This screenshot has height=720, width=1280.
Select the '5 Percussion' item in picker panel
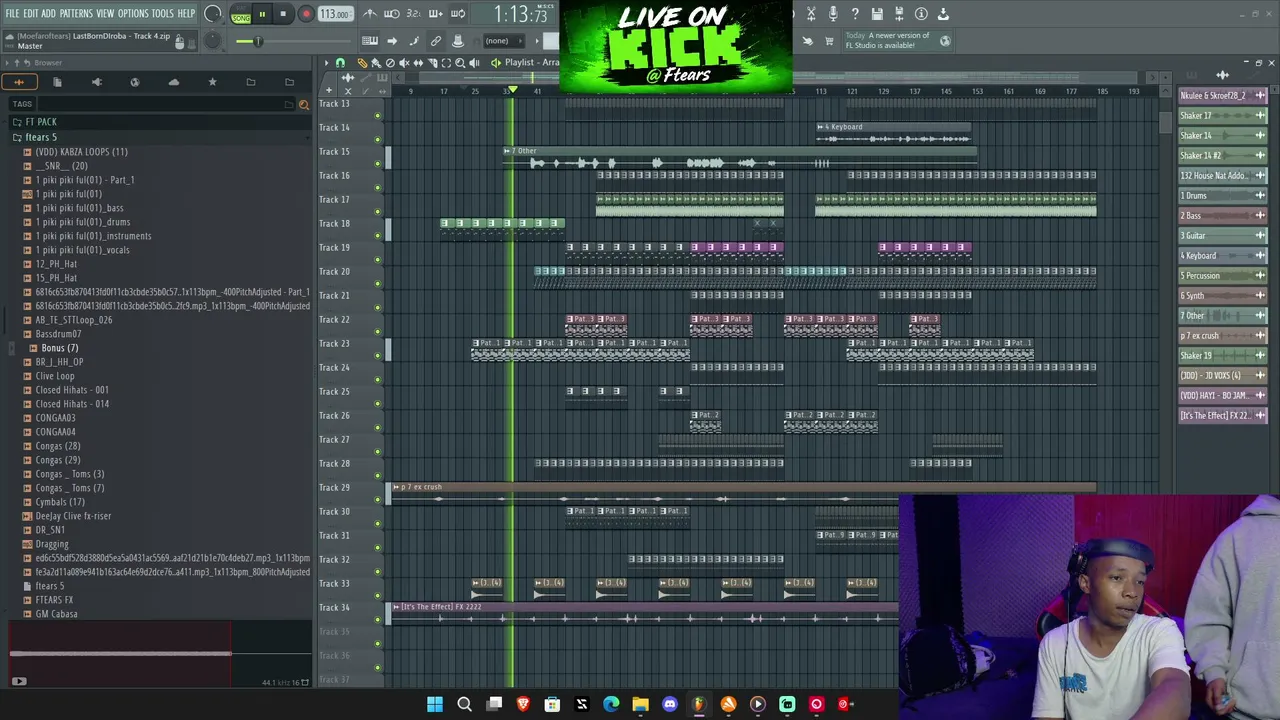(1222, 276)
